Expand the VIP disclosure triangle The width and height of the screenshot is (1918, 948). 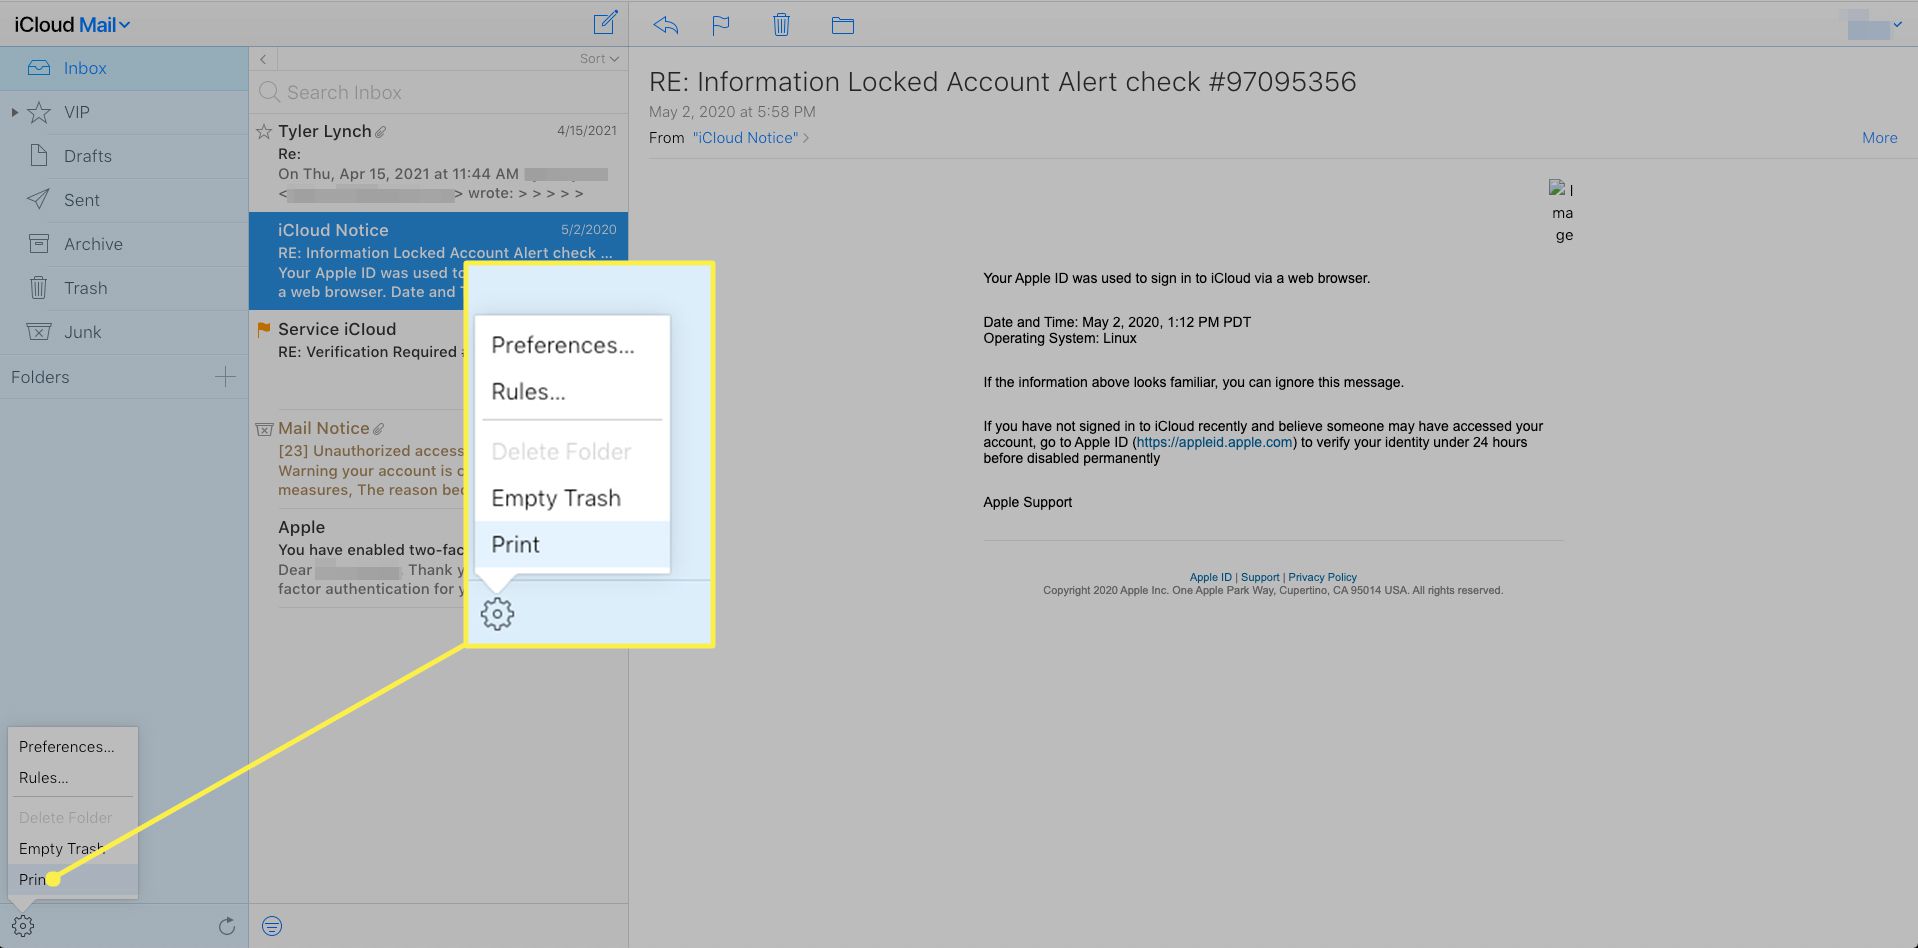coord(14,112)
